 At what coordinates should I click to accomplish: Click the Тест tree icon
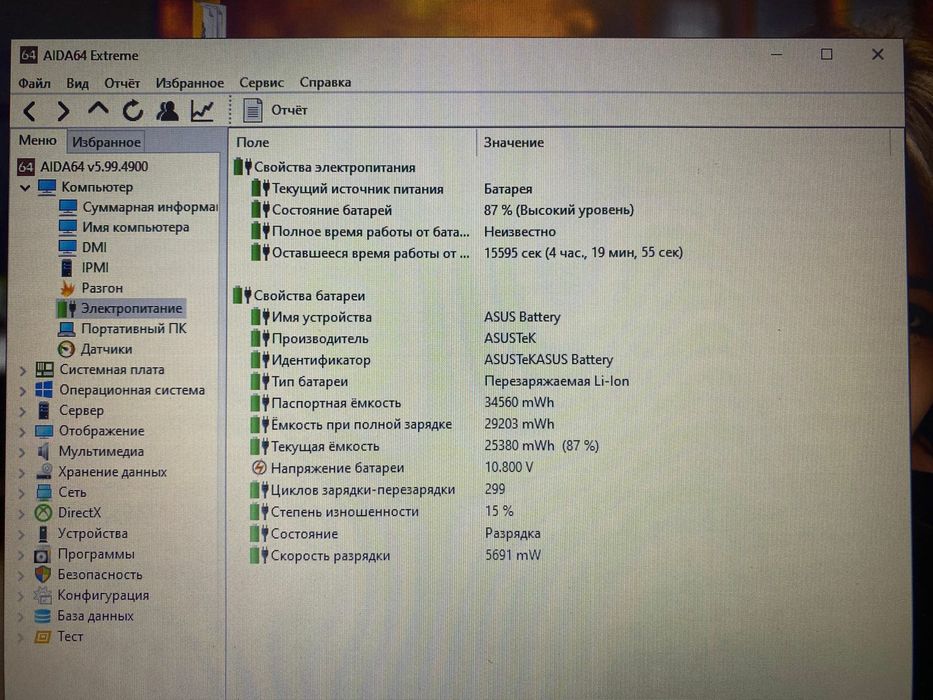tap(42, 637)
